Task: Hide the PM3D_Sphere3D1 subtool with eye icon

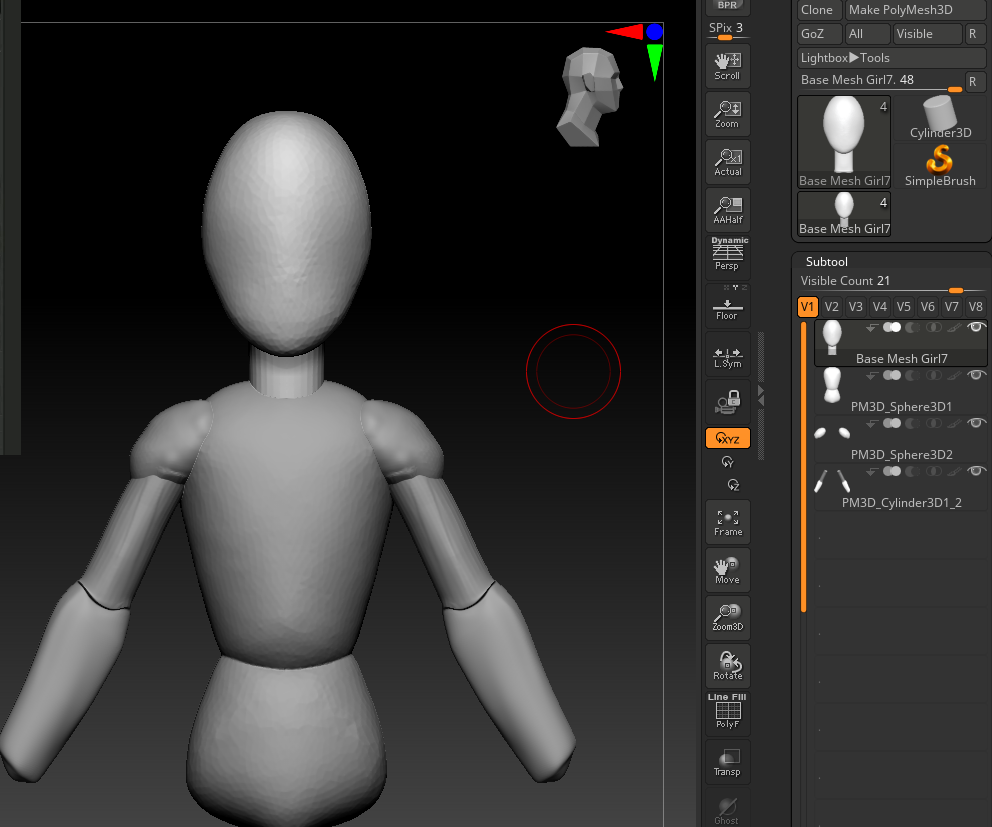Action: click(x=976, y=375)
